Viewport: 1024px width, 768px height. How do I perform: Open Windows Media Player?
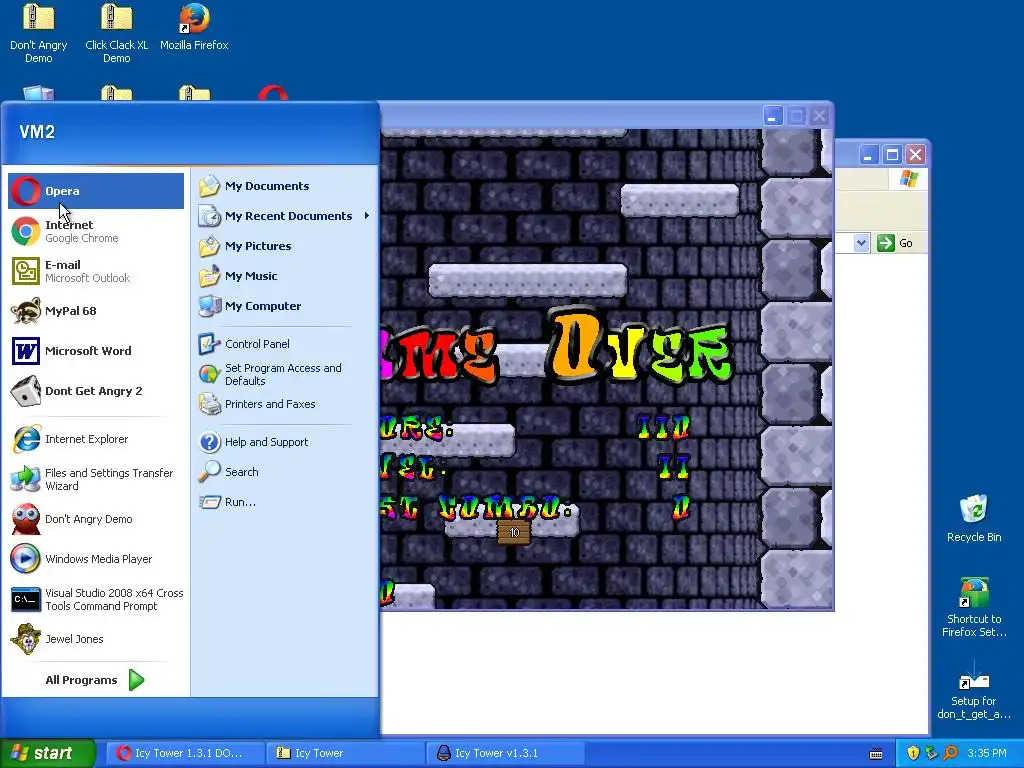(x=96, y=559)
